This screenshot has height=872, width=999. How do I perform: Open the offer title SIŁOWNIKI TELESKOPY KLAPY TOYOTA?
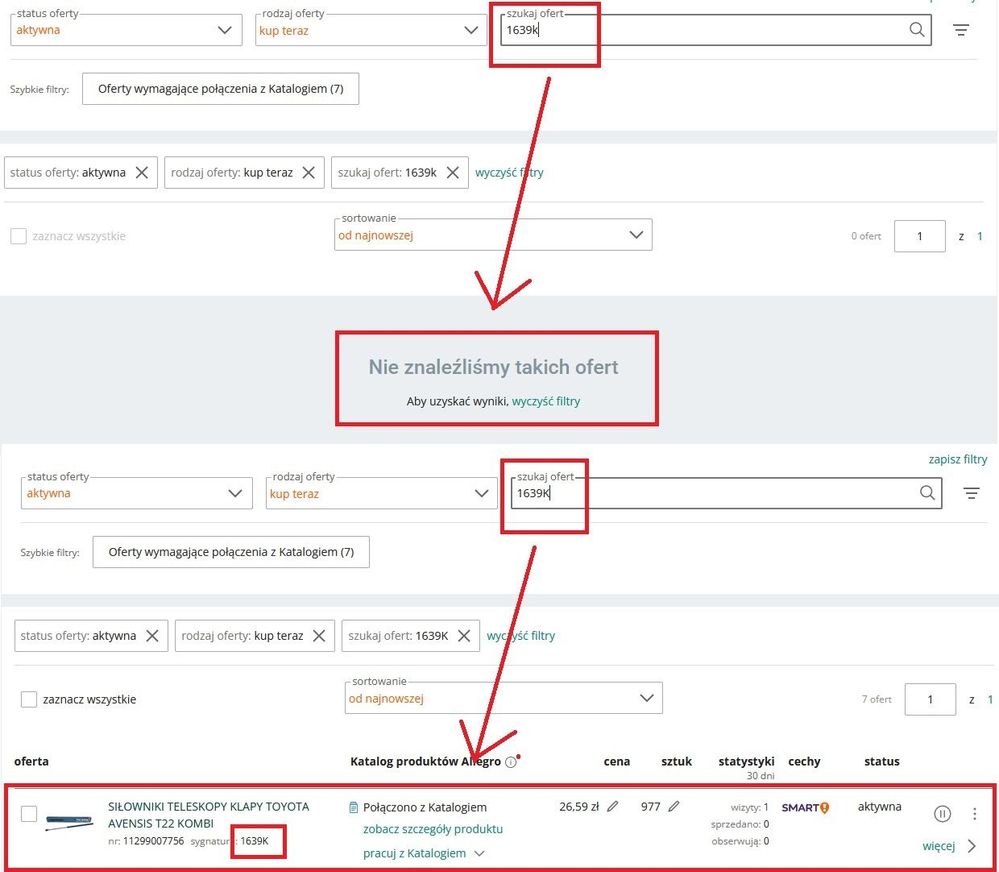pyautogui.click(x=209, y=815)
